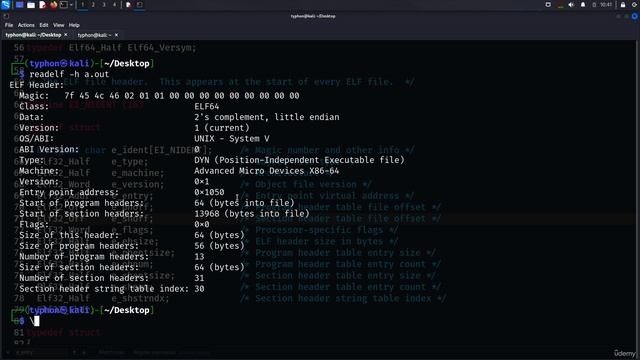Click the entry point value '0x1050'
Image resolution: width=640 pixels, height=360 pixels.
point(209,192)
